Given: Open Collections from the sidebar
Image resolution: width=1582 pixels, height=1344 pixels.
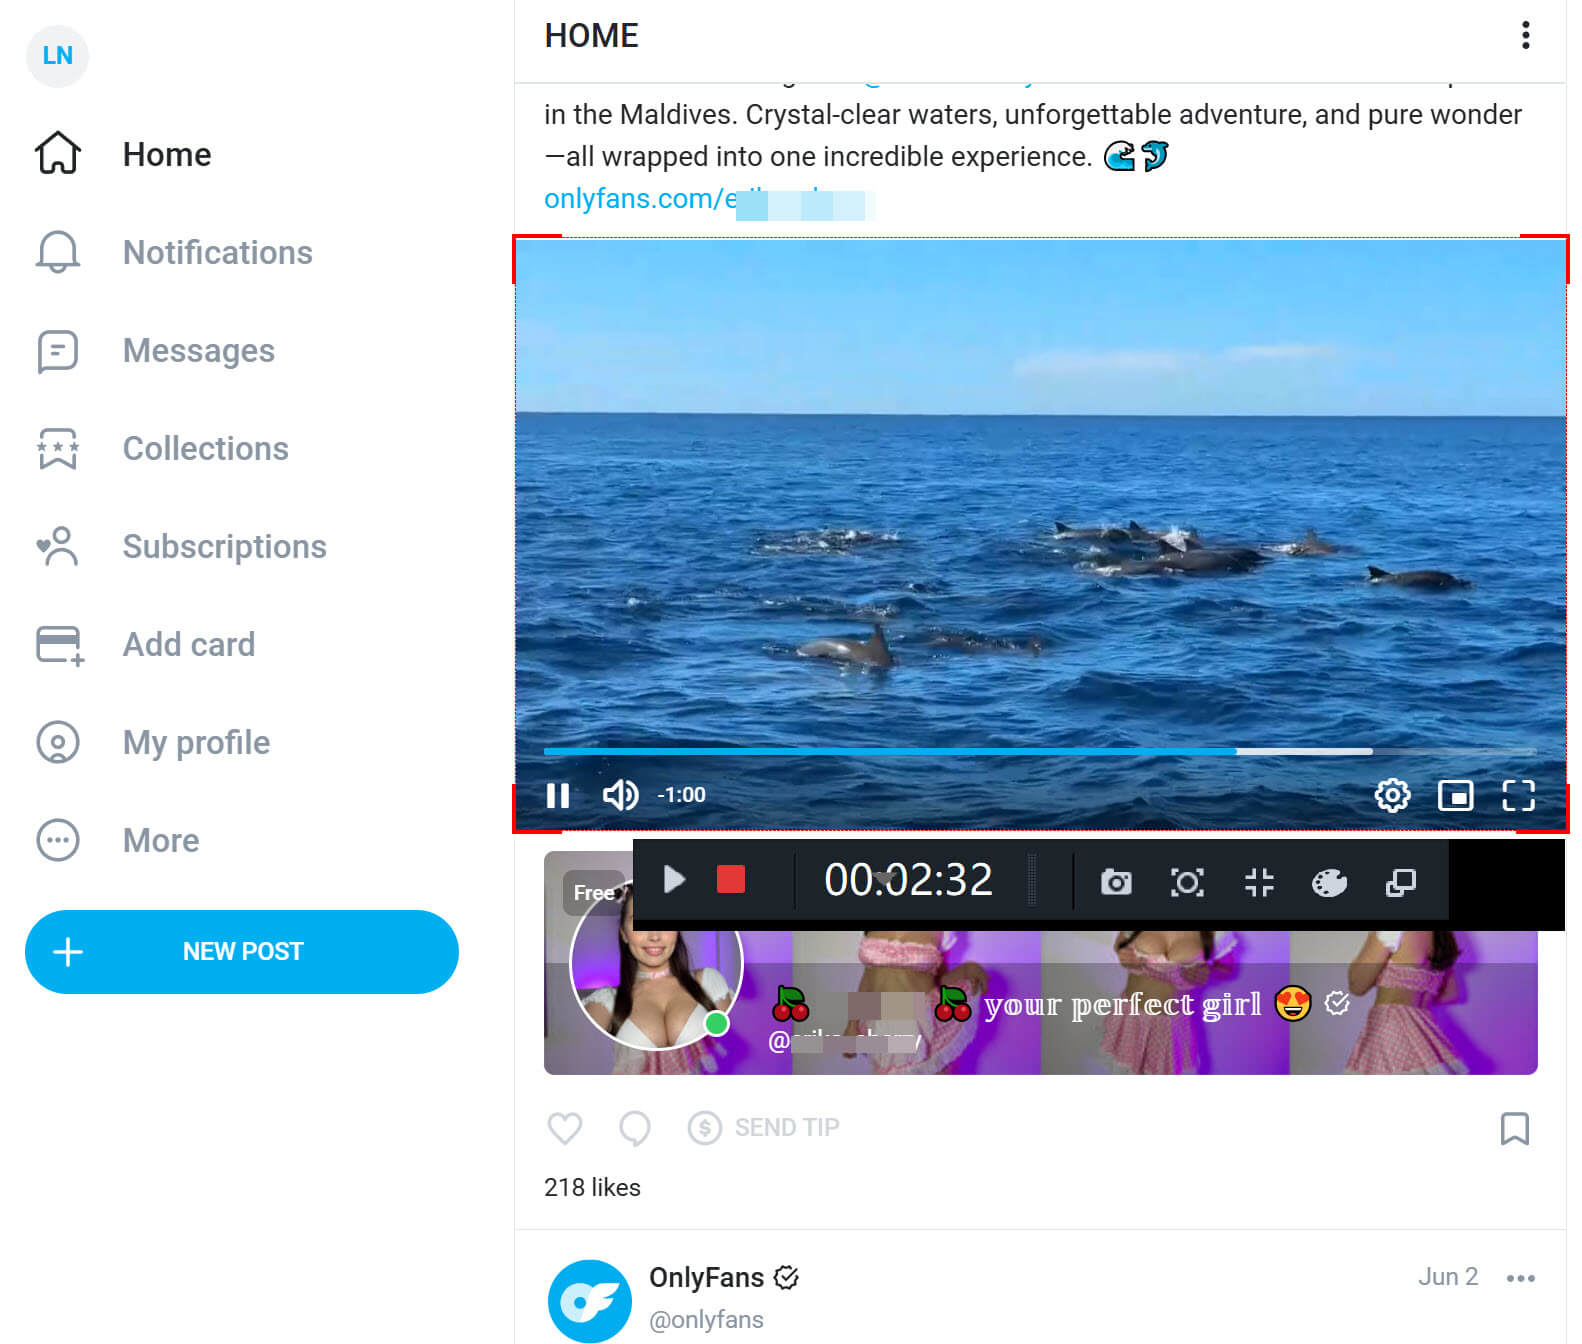Looking at the screenshot, I should click(205, 448).
